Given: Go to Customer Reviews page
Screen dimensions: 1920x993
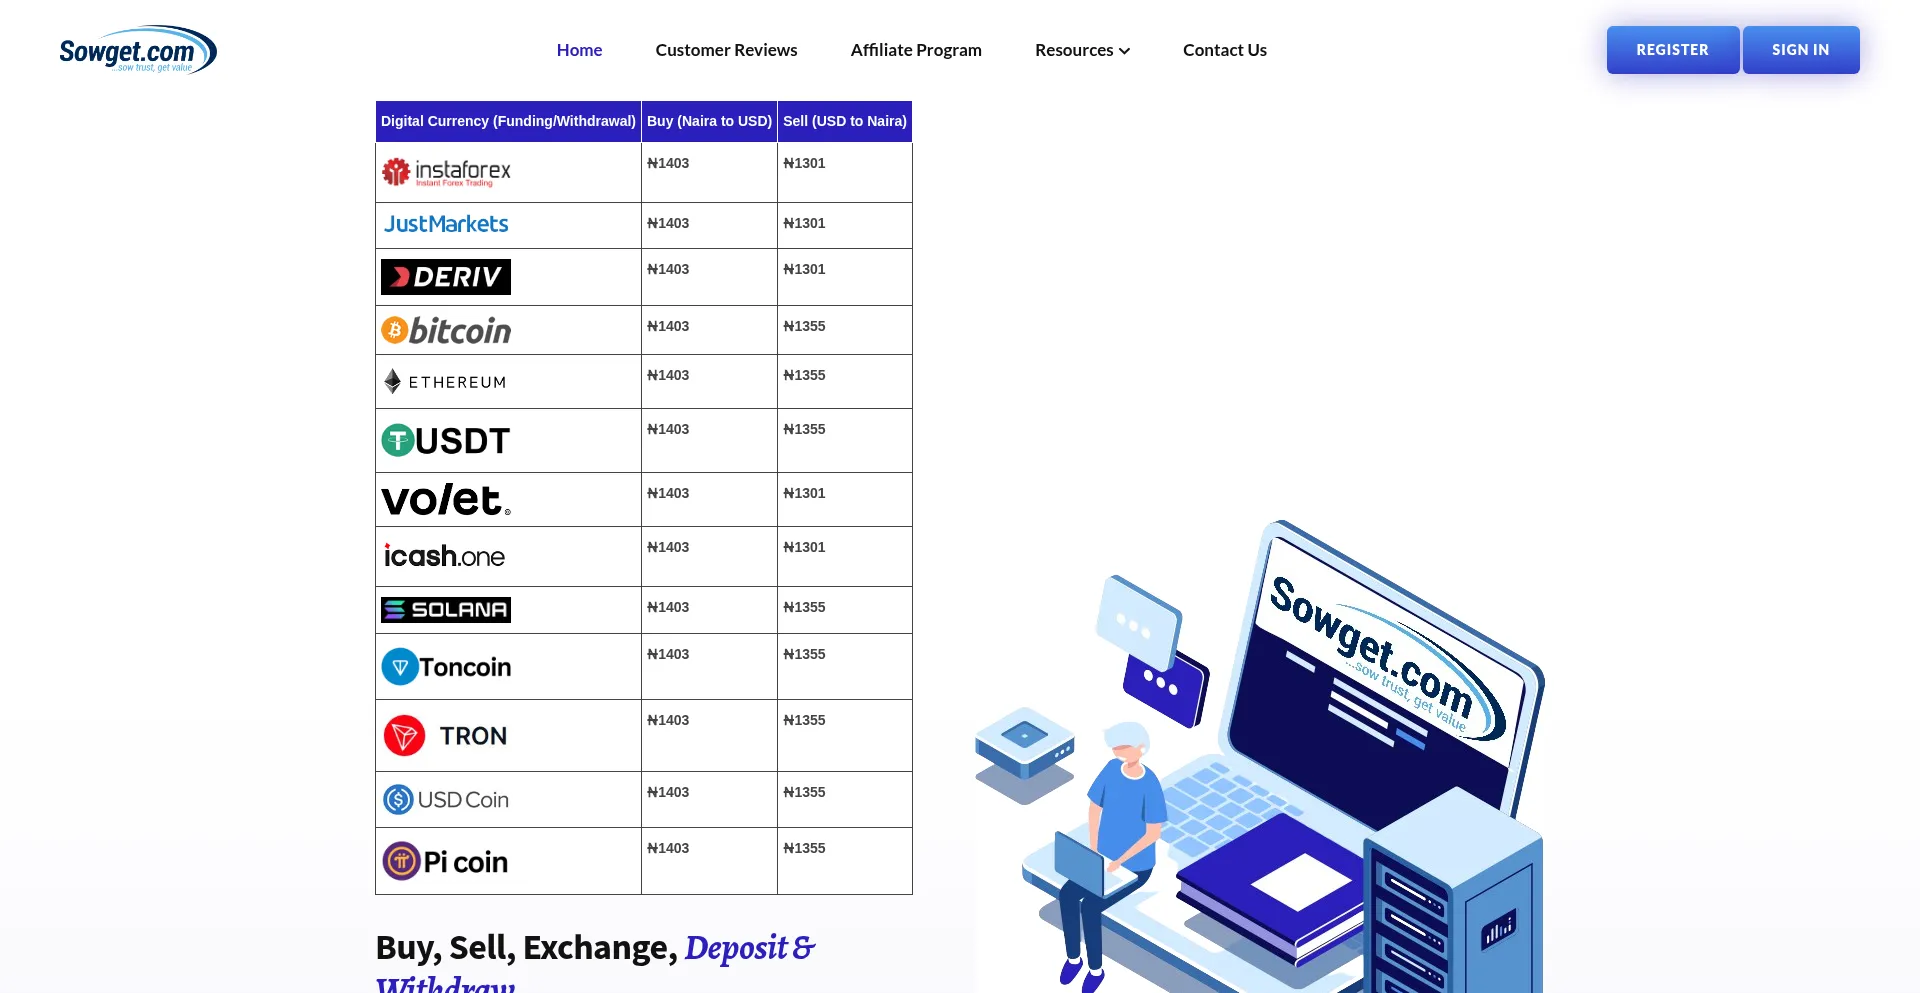Looking at the screenshot, I should [x=726, y=50].
